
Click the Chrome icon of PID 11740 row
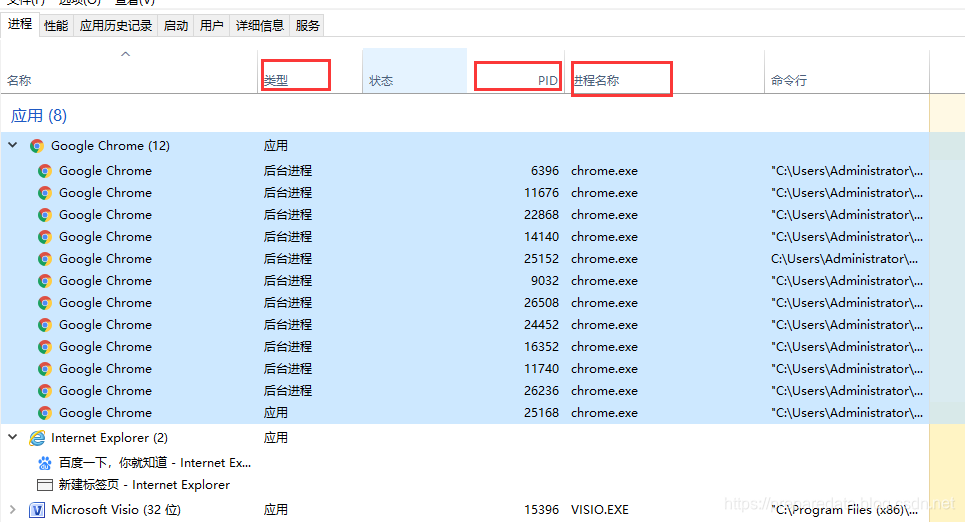click(x=44, y=369)
